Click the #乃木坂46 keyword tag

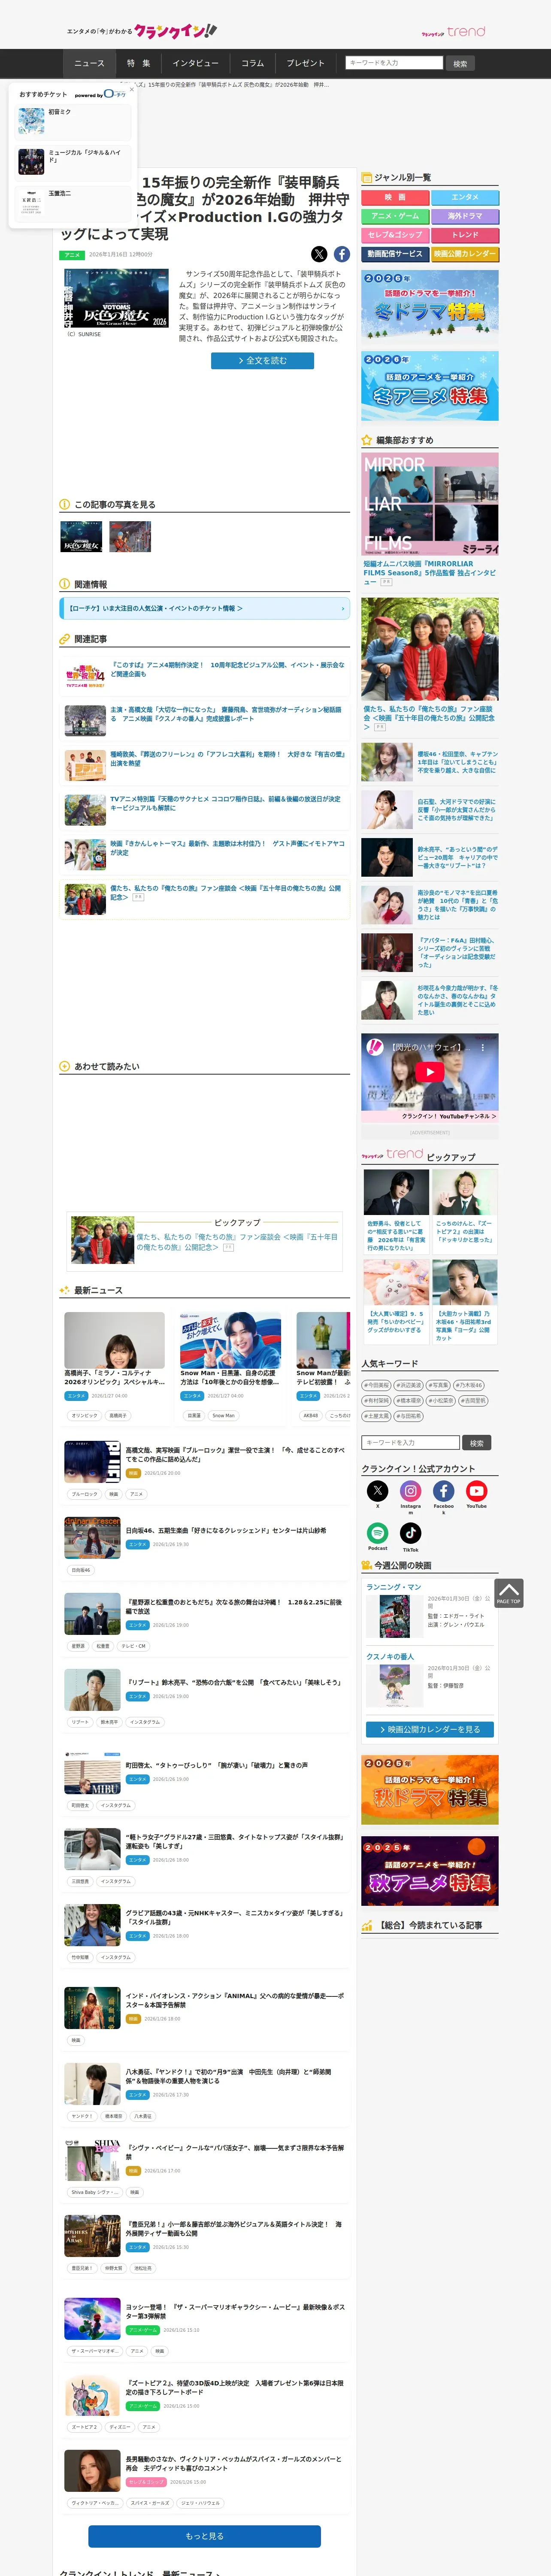(x=470, y=1385)
